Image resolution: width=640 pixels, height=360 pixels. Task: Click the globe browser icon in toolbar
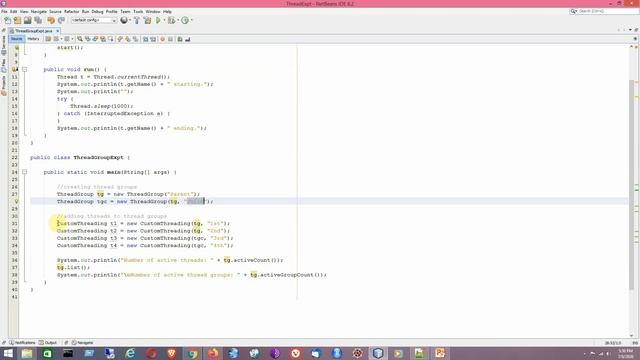[124, 20]
